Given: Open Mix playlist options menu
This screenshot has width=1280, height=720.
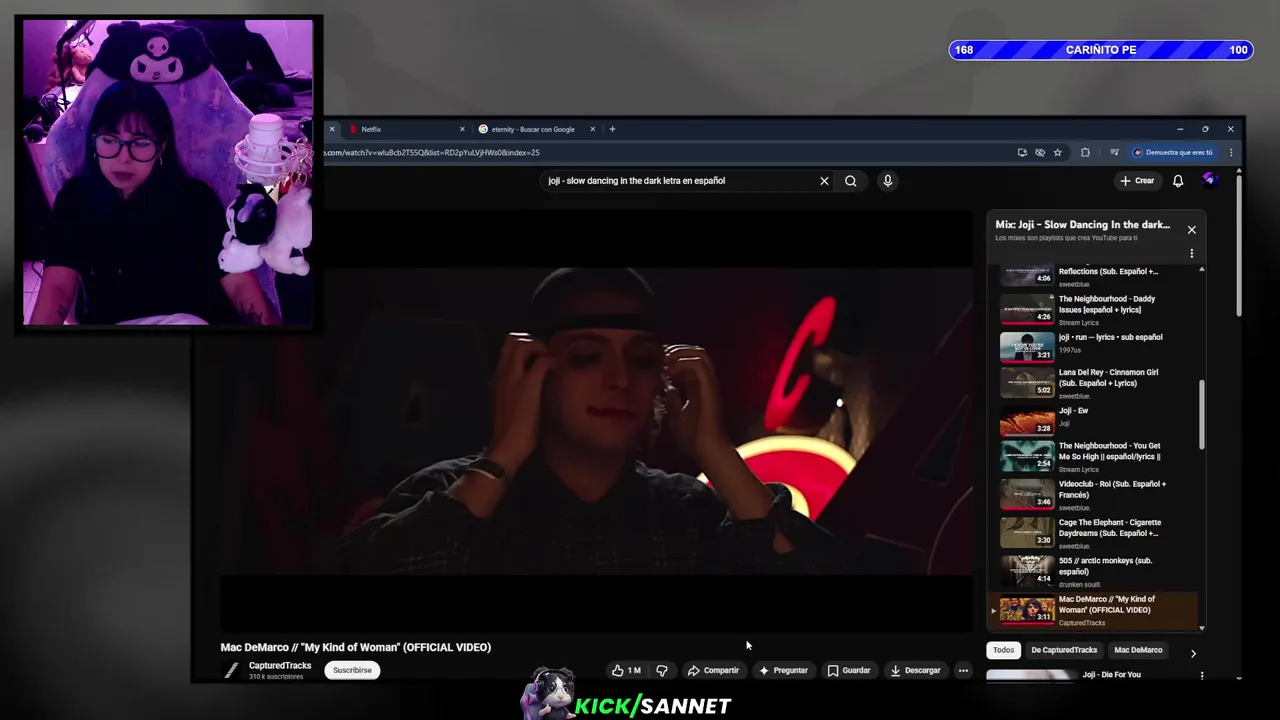Looking at the screenshot, I should (1191, 253).
